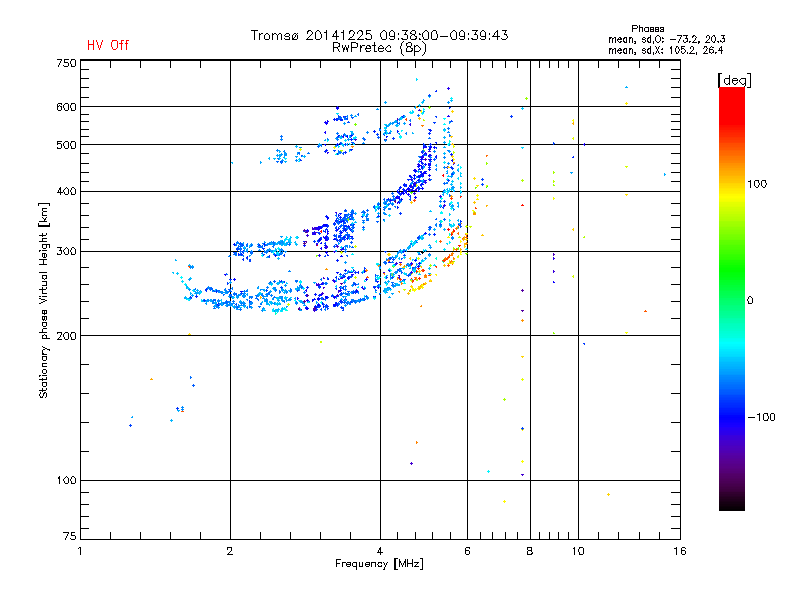800x600 pixels.
Task: Click the title 'Tromsø 20141225 09:38:00-09:39:43'
Action: pos(380,35)
